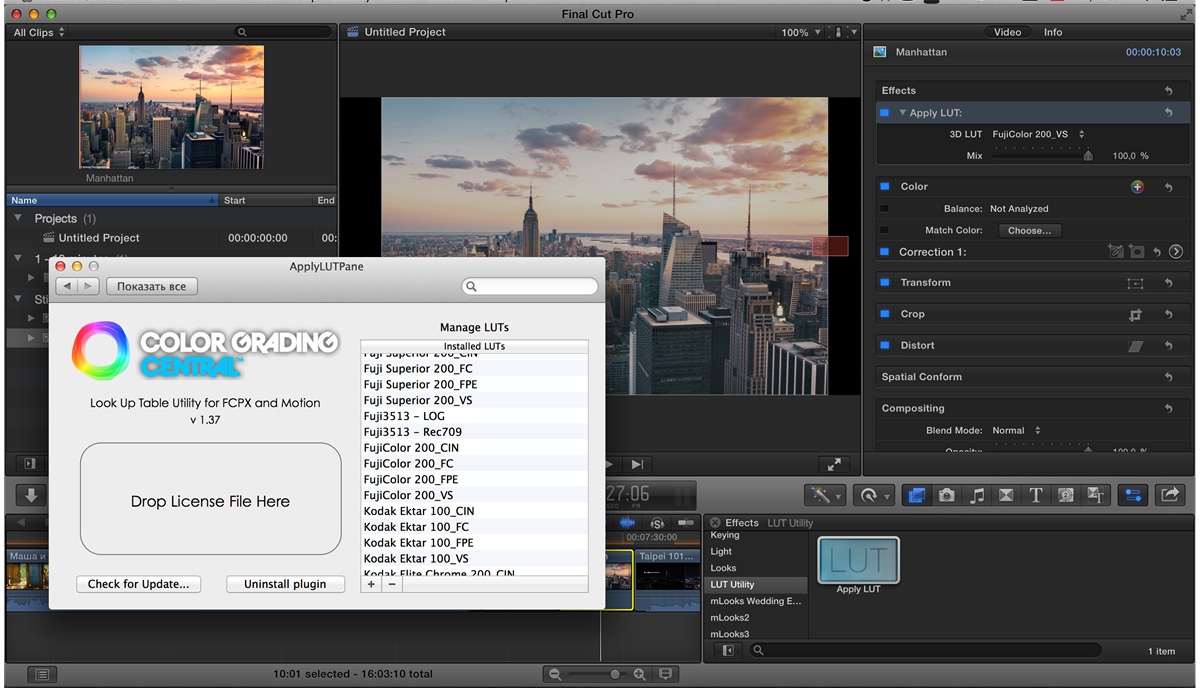The width and height of the screenshot is (1200, 688).
Task: Toggle the Inspector panel button
Action: click(x=1133, y=495)
